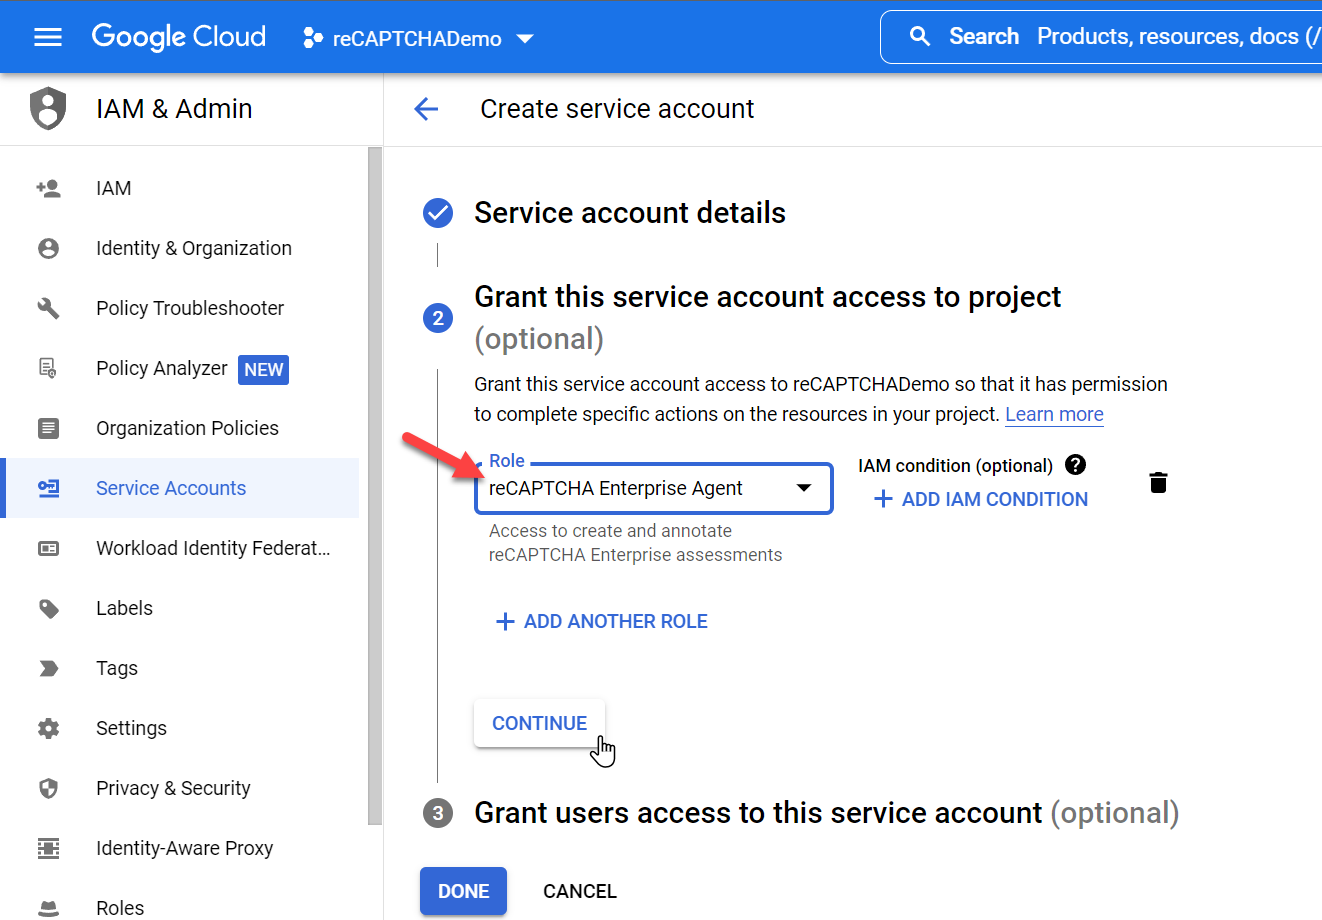Click the CANCEL button
This screenshot has width=1322, height=920.
(x=580, y=891)
